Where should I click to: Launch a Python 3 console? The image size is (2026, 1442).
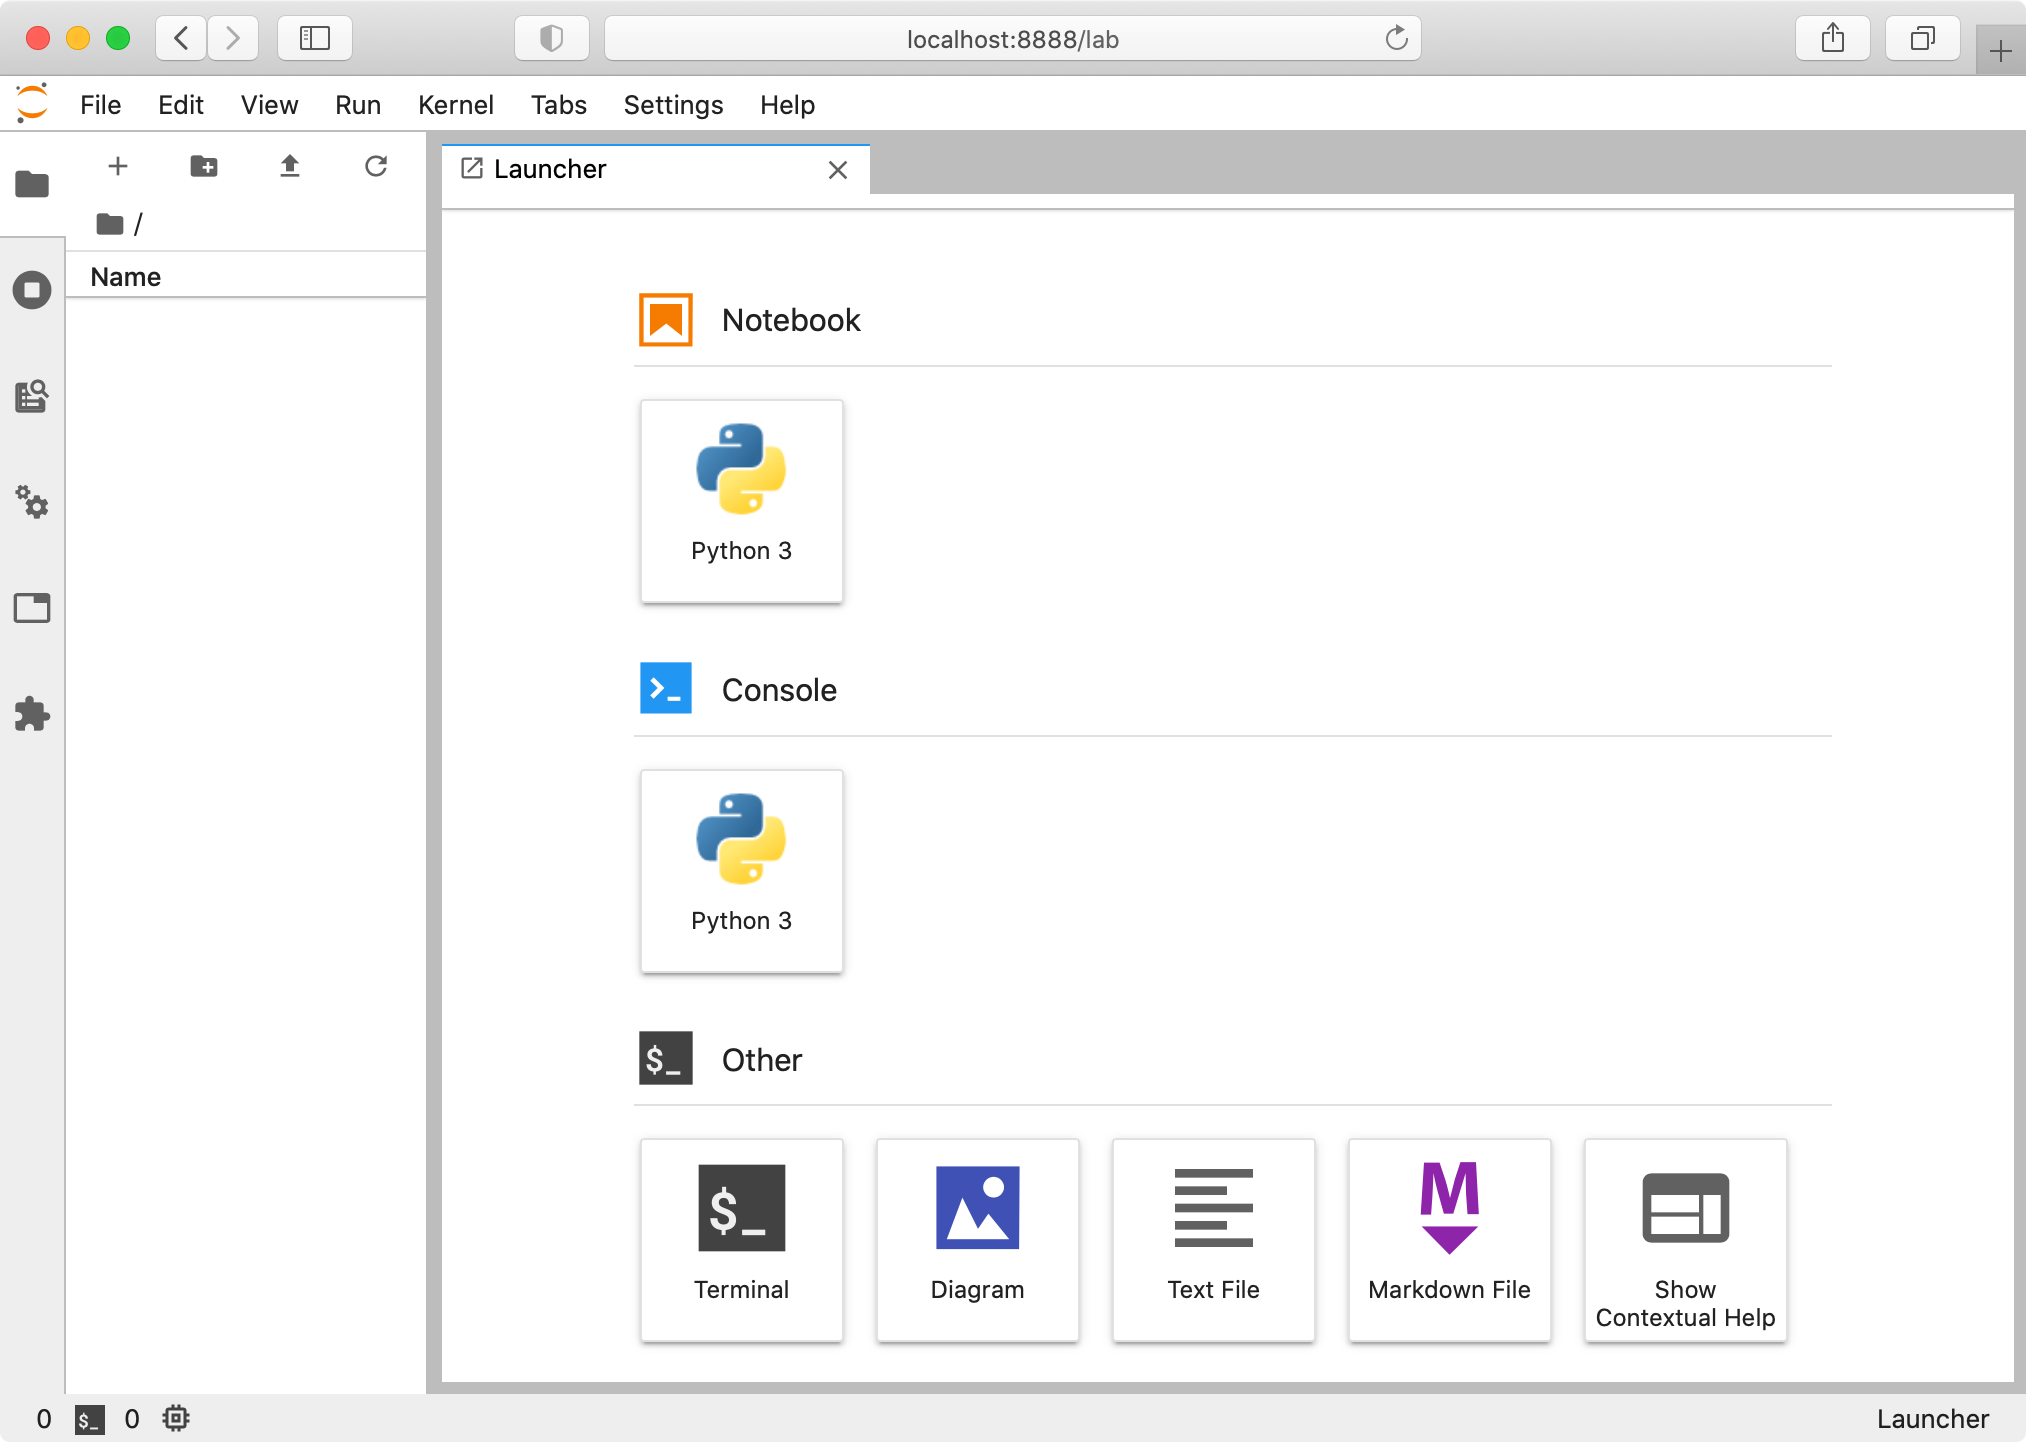click(741, 870)
